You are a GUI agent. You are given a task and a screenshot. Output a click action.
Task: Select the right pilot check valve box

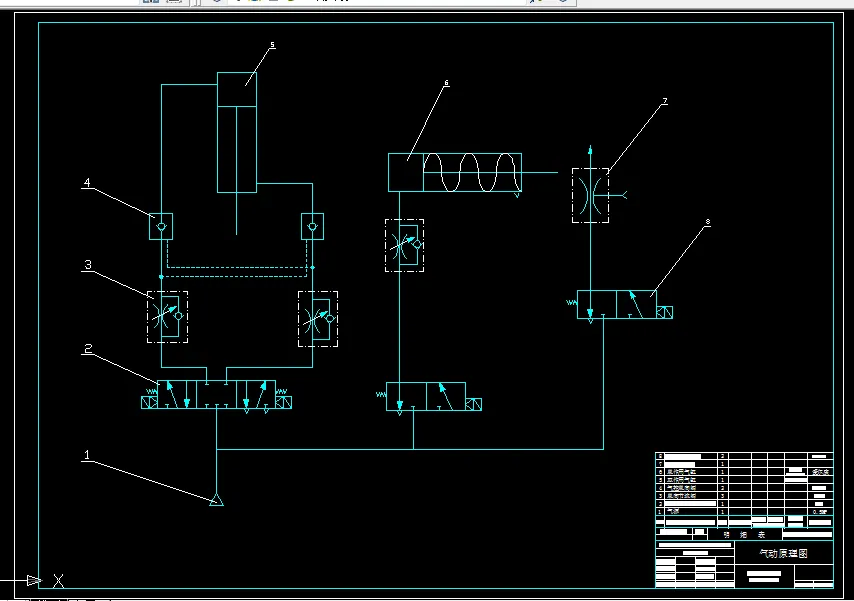(x=313, y=227)
